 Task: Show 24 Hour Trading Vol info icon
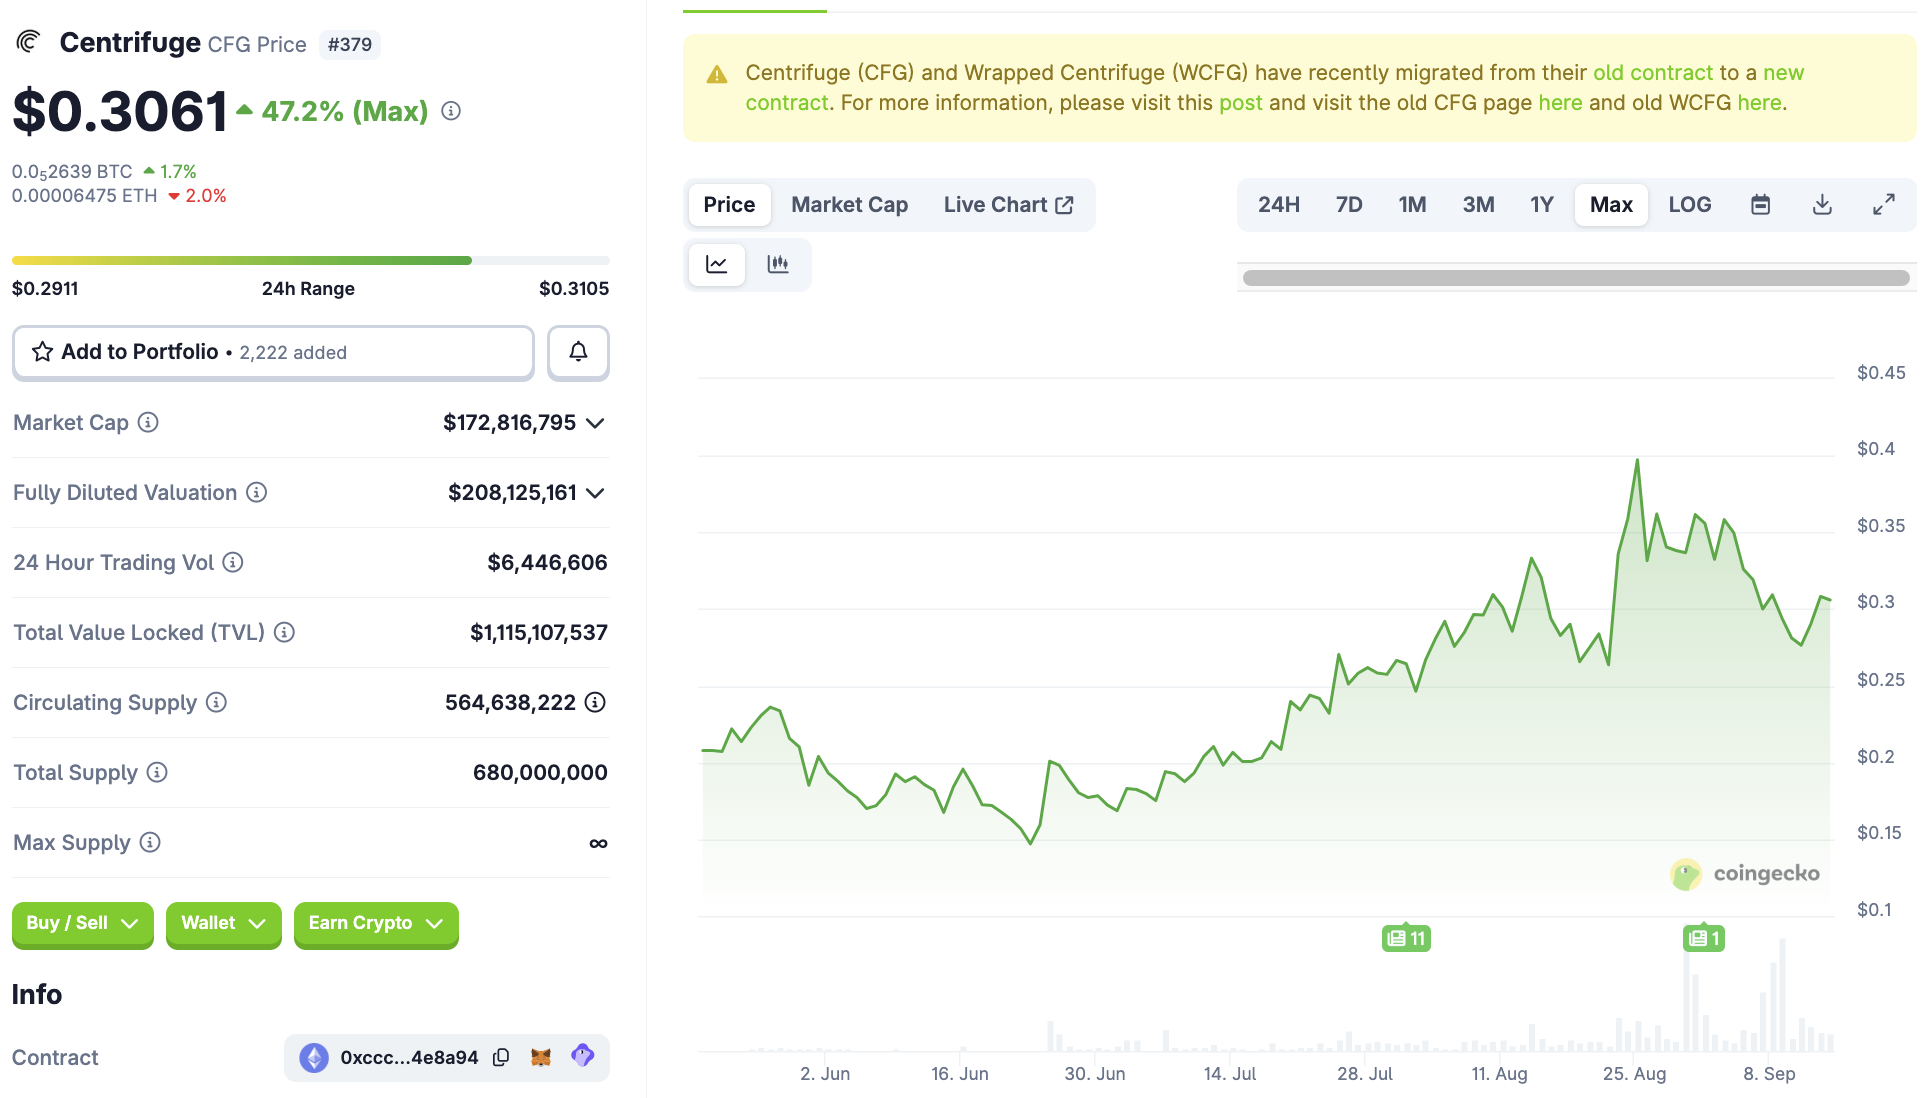click(233, 562)
